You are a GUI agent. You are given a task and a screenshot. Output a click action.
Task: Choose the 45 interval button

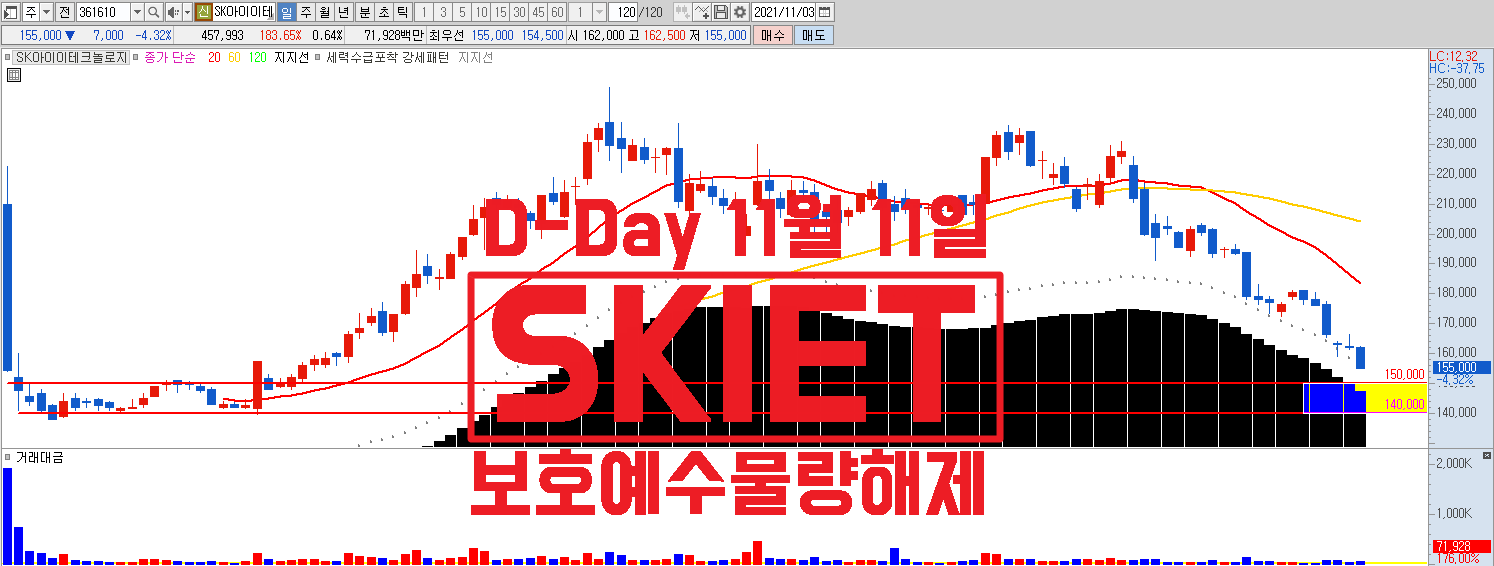pyautogui.click(x=537, y=12)
